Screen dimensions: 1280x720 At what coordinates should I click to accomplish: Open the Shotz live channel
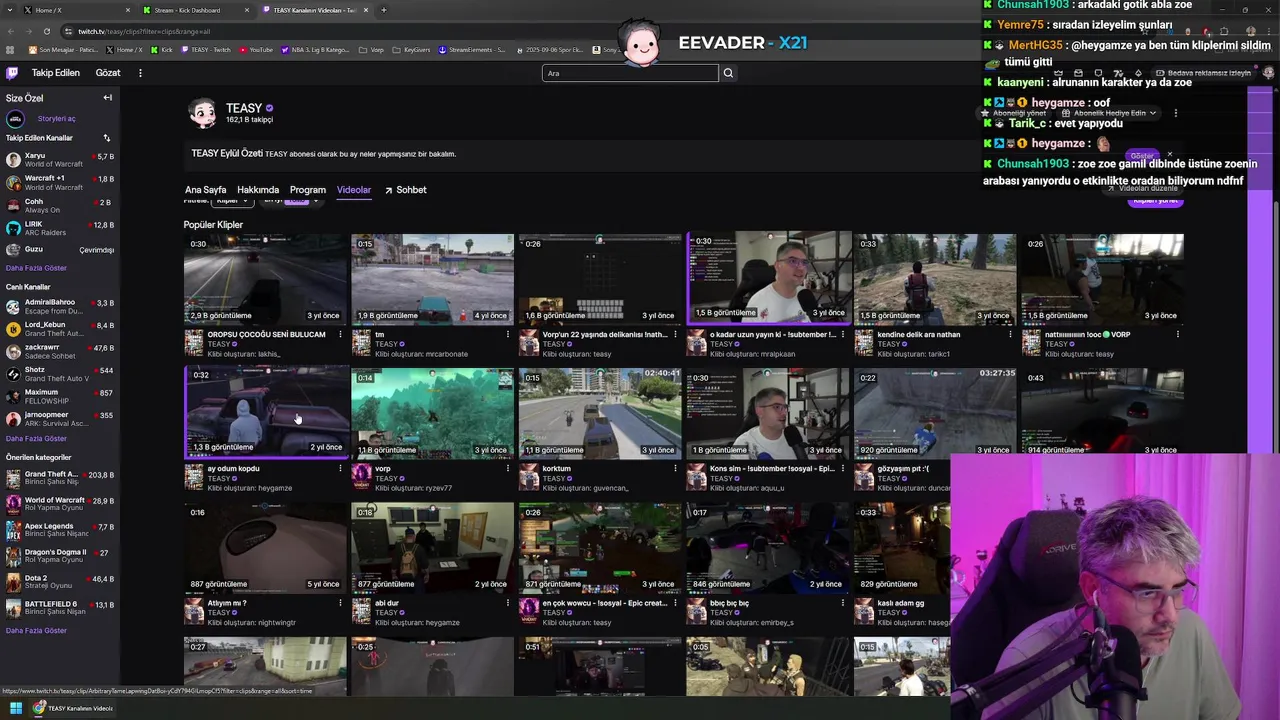tap(60, 374)
